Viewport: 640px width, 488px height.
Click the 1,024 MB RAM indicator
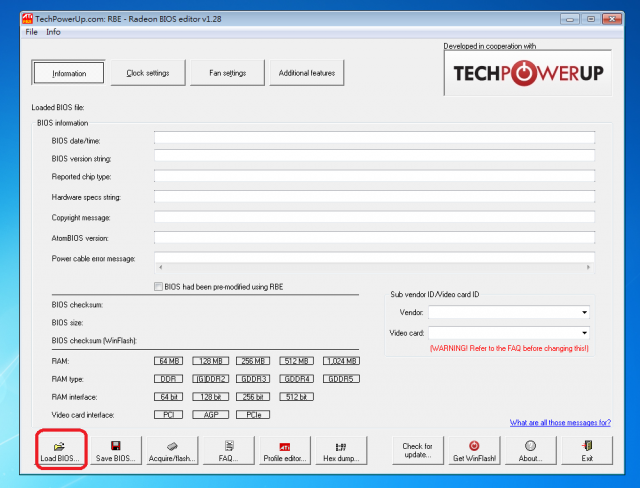tap(341, 361)
